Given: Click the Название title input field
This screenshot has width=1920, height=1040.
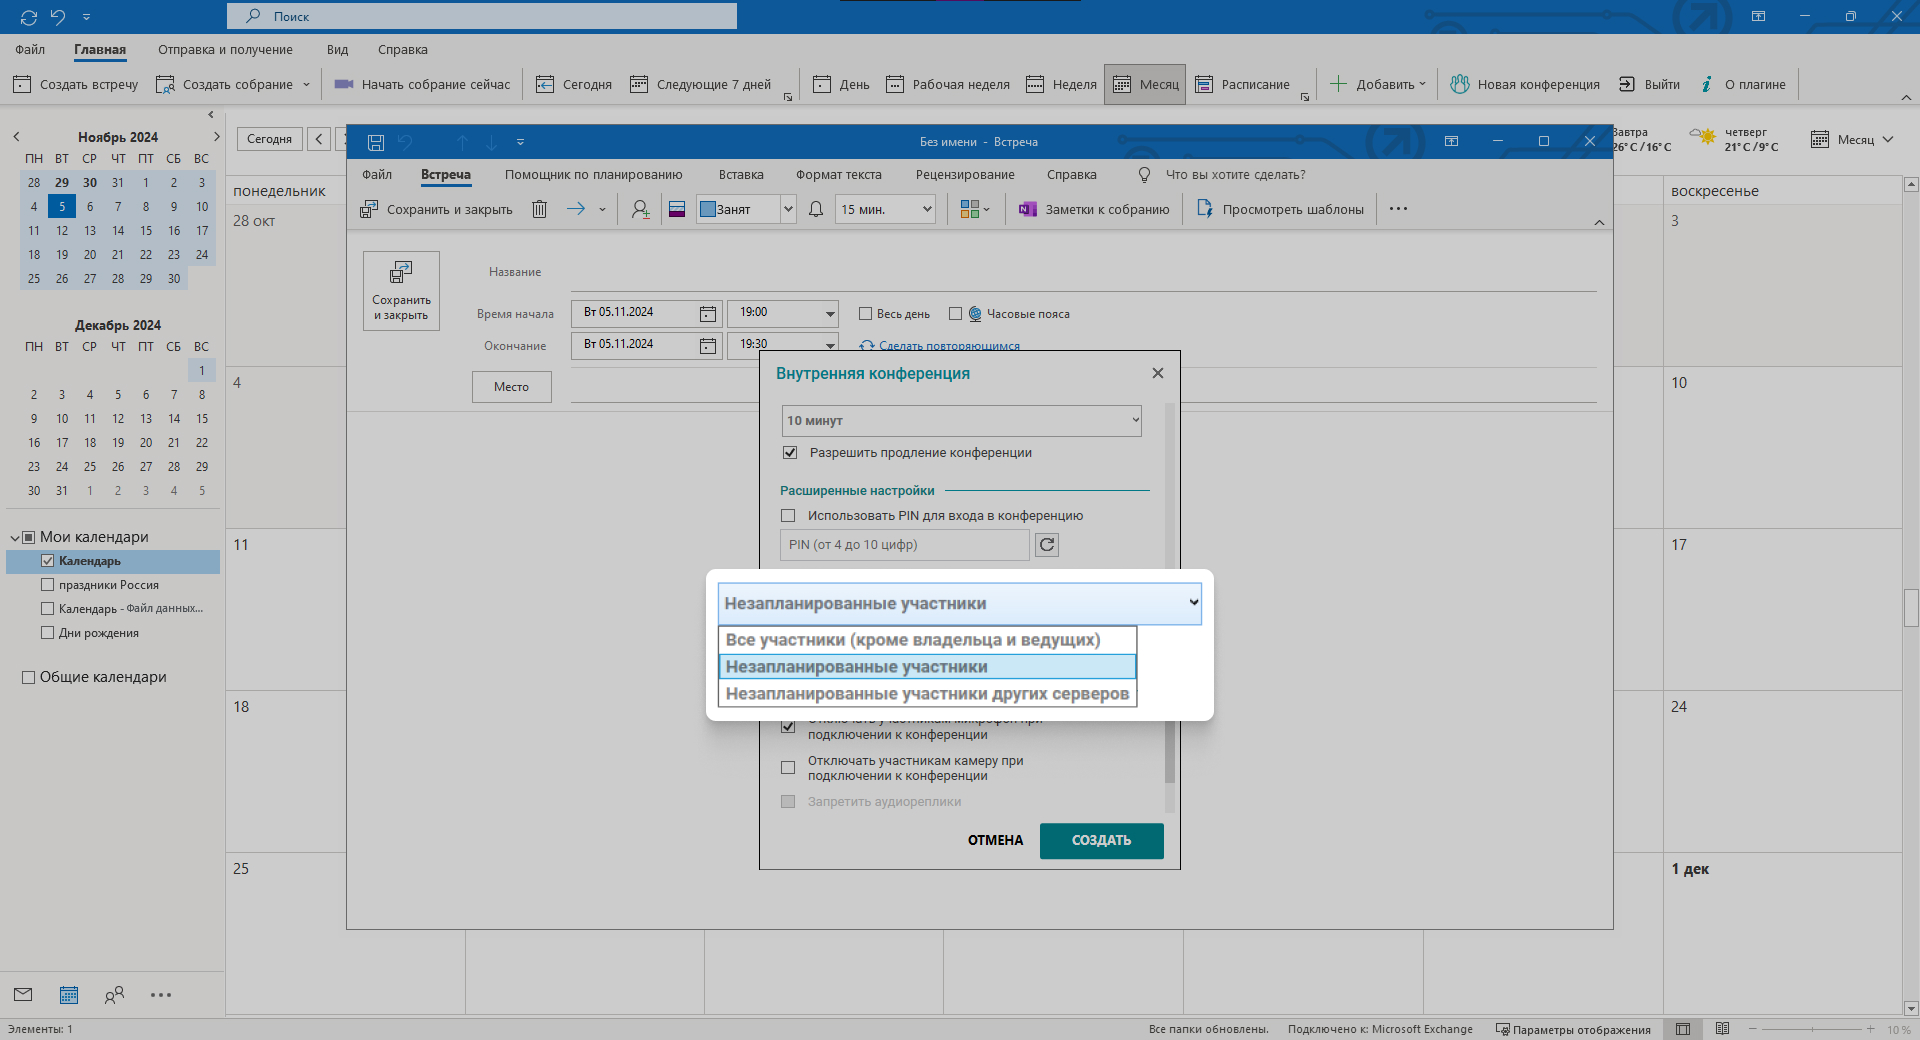Looking at the screenshot, I should 1083,273.
